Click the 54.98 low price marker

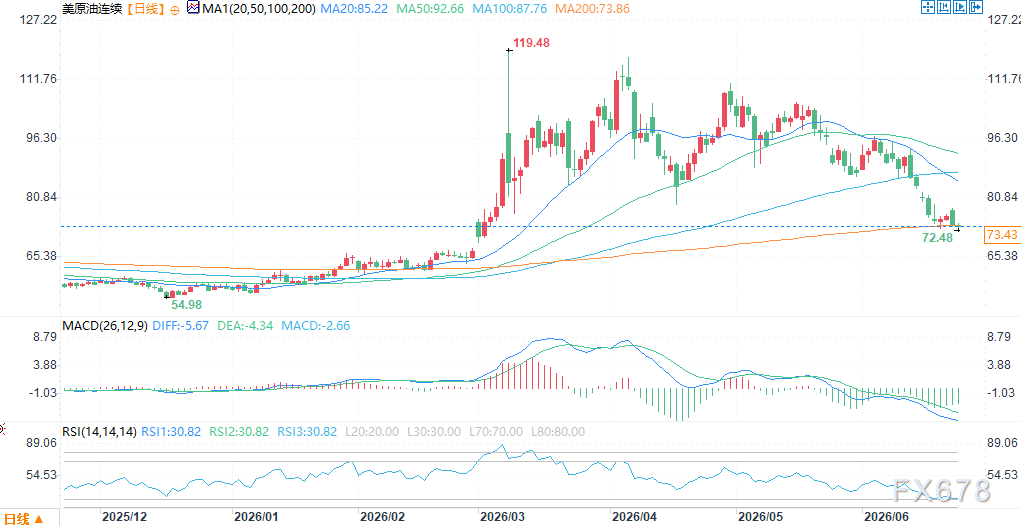click(x=186, y=305)
